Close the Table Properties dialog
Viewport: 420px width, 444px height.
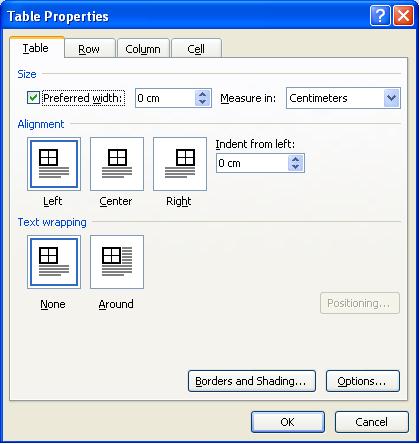[x=403, y=16]
